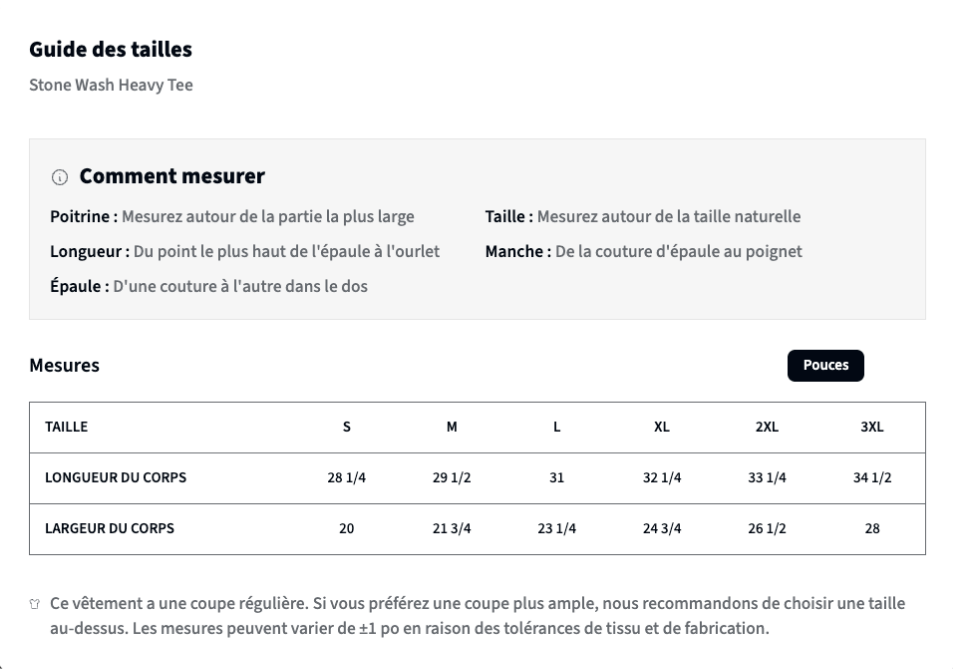Image resolution: width=960 pixels, height=669 pixels.
Task: Select the M size column header
Action: pyautogui.click(x=452, y=427)
